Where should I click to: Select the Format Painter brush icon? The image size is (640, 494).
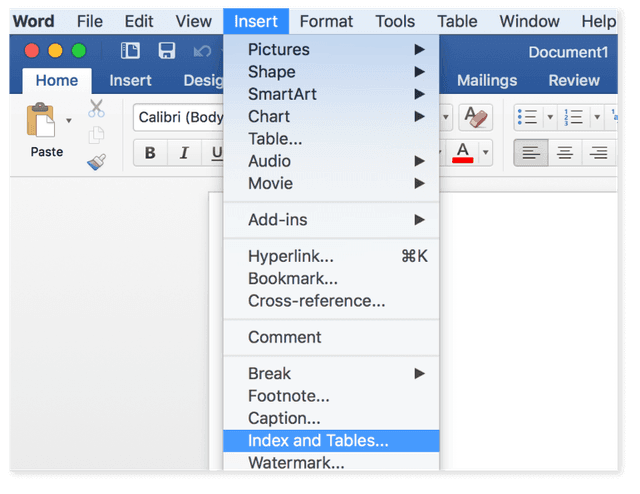(x=97, y=162)
